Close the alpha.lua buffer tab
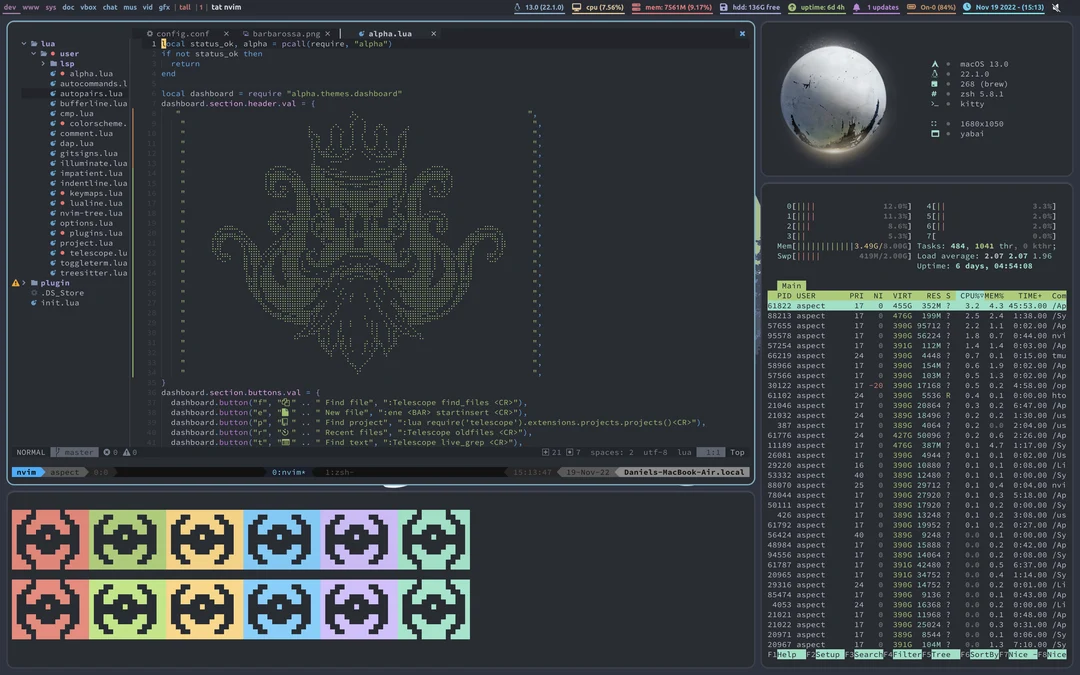Viewport: 1080px width, 675px height. point(433,34)
